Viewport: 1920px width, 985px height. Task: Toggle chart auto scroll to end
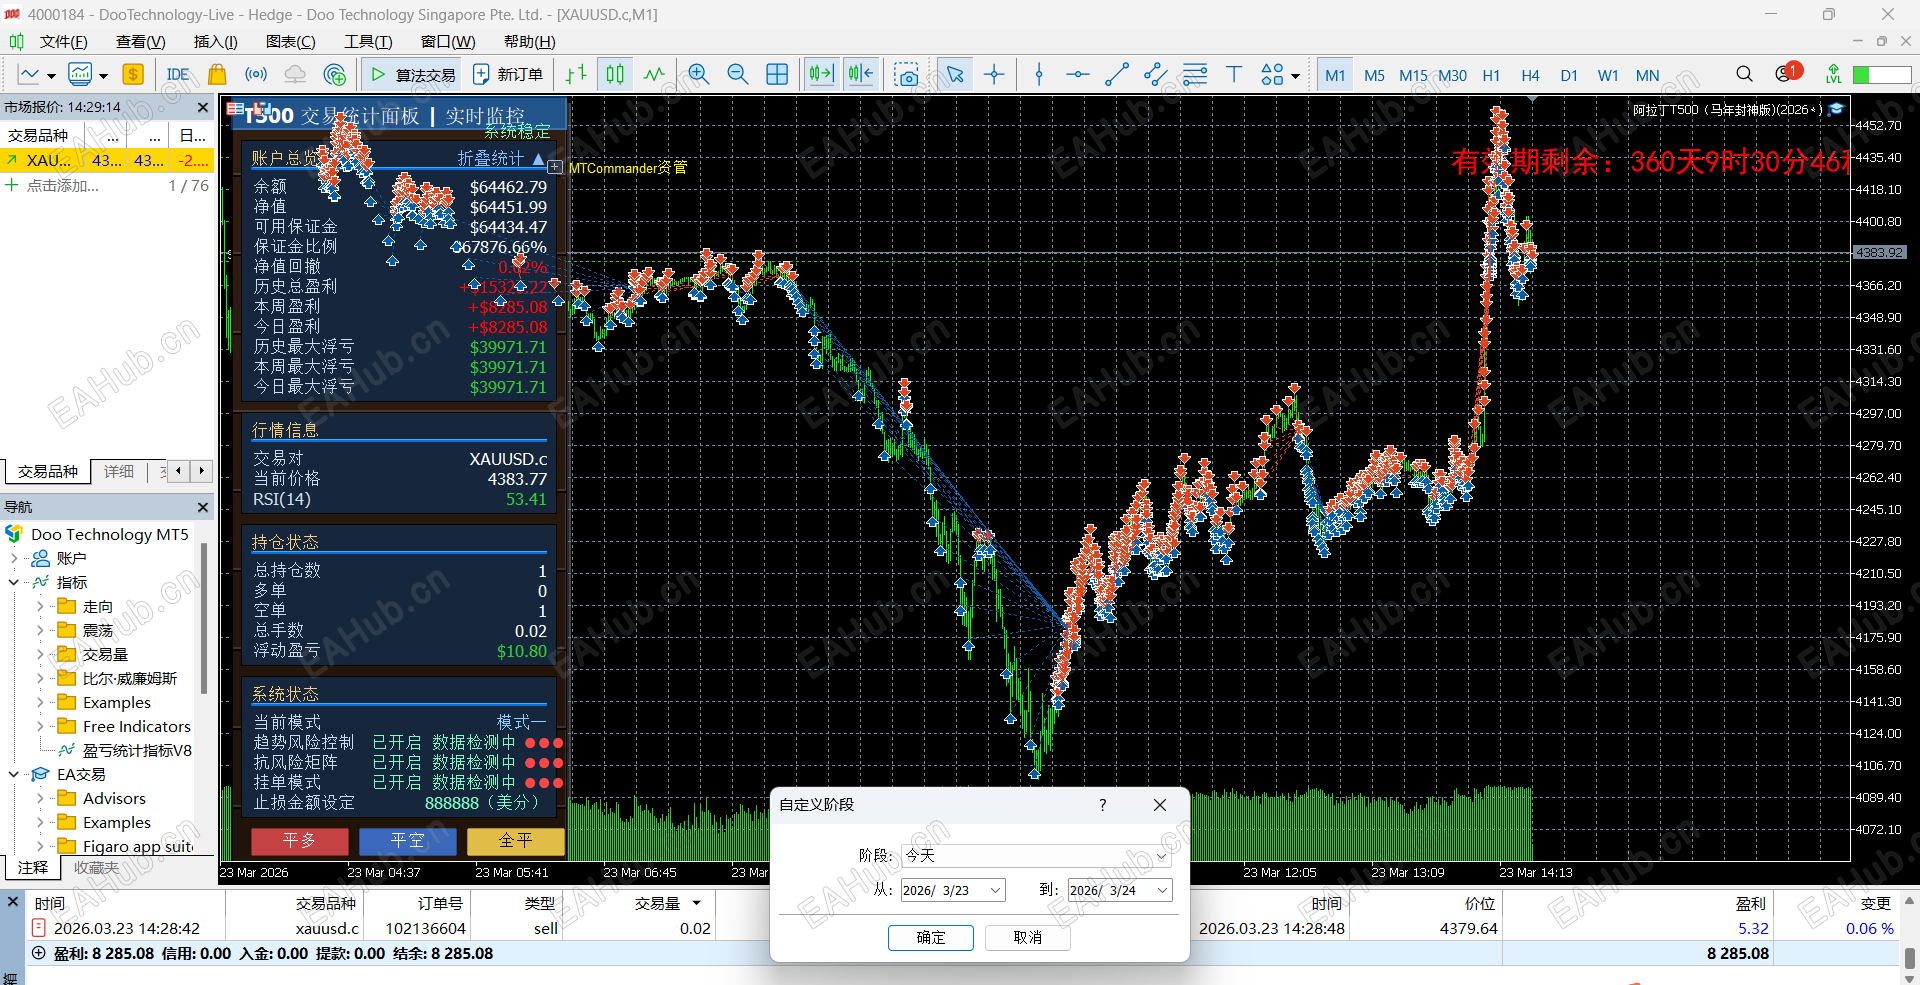pyautogui.click(x=821, y=75)
